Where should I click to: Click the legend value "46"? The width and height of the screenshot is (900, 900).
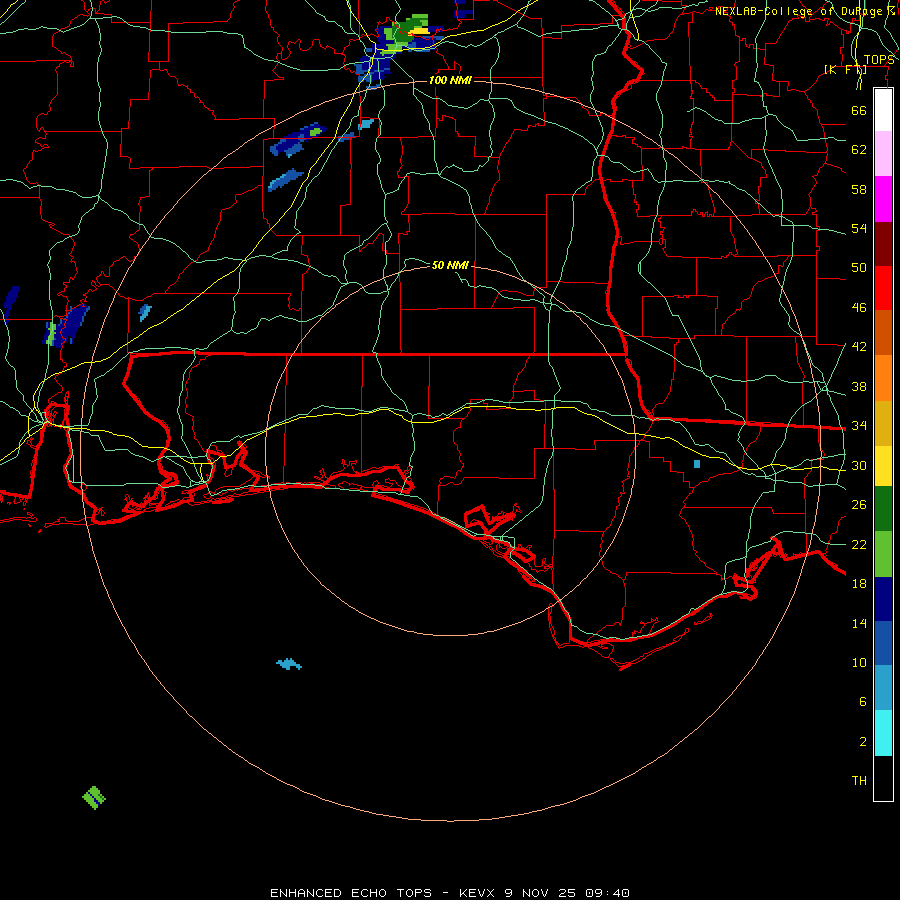pyautogui.click(x=859, y=307)
